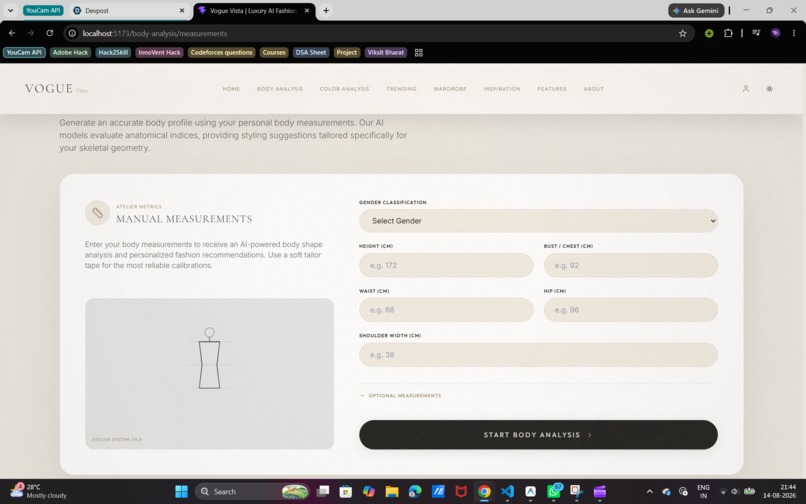Focus the Waist (cm) input field
Viewport: 806px width, 504px height.
(x=446, y=310)
